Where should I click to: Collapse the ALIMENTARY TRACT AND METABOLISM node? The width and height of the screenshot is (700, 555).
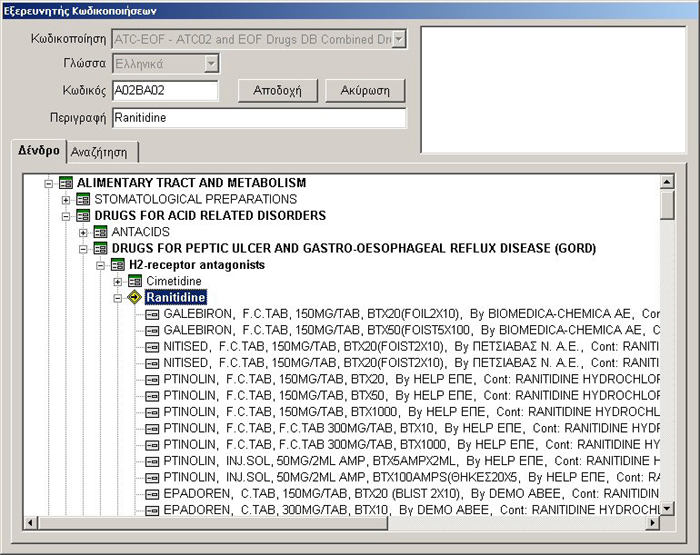click(x=48, y=184)
